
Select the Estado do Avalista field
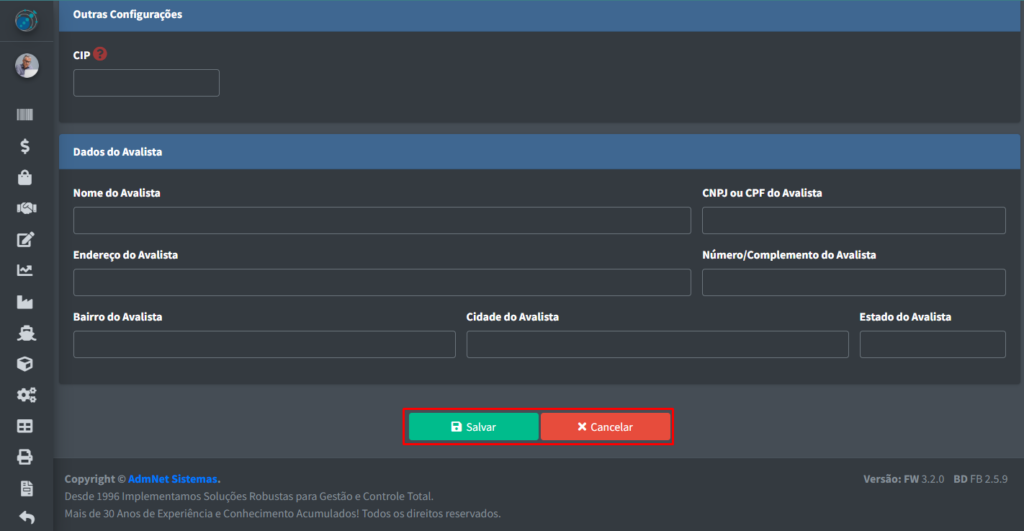click(932, 345)
